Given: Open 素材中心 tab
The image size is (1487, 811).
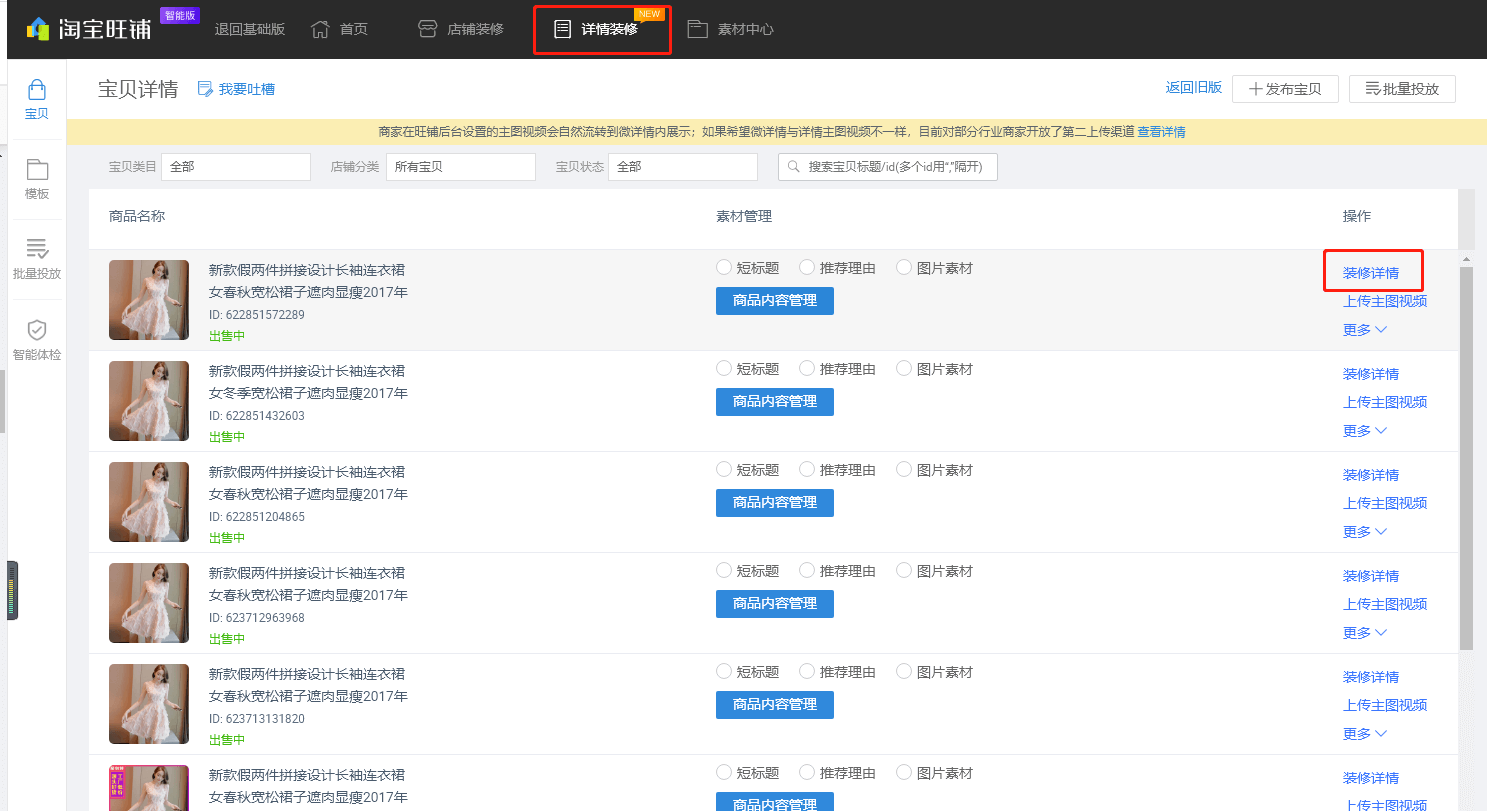Looking at the screenshot, I should [x=731, y=29].
